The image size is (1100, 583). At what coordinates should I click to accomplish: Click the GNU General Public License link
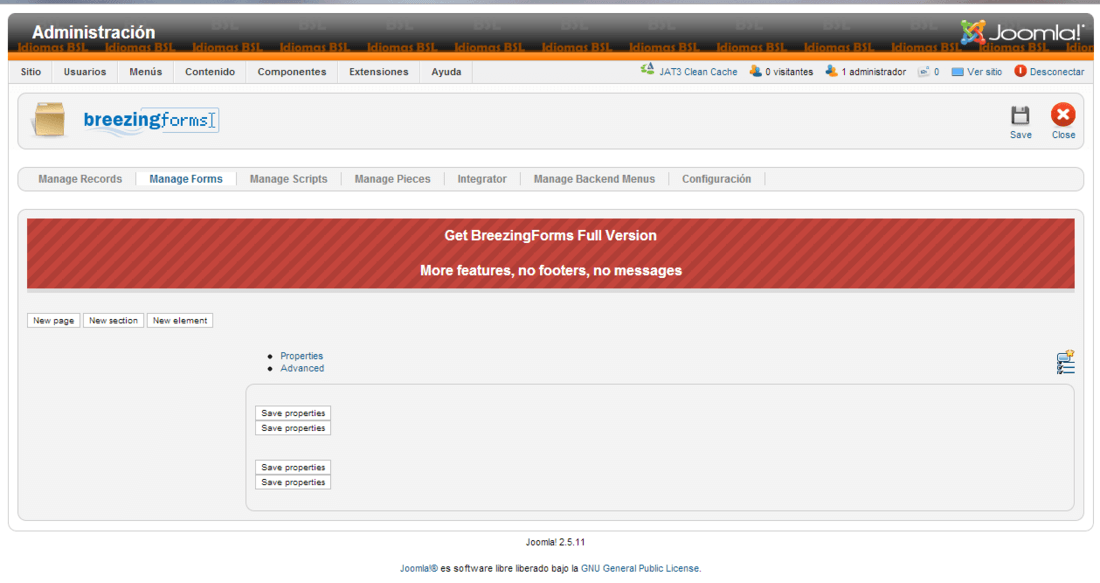pyautogui.click(x=640, y=568)
